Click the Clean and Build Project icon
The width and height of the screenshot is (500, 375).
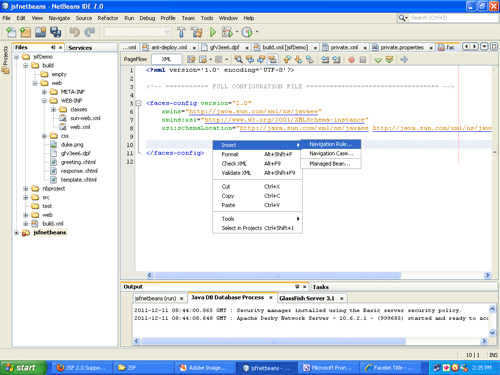pos(197,32)
